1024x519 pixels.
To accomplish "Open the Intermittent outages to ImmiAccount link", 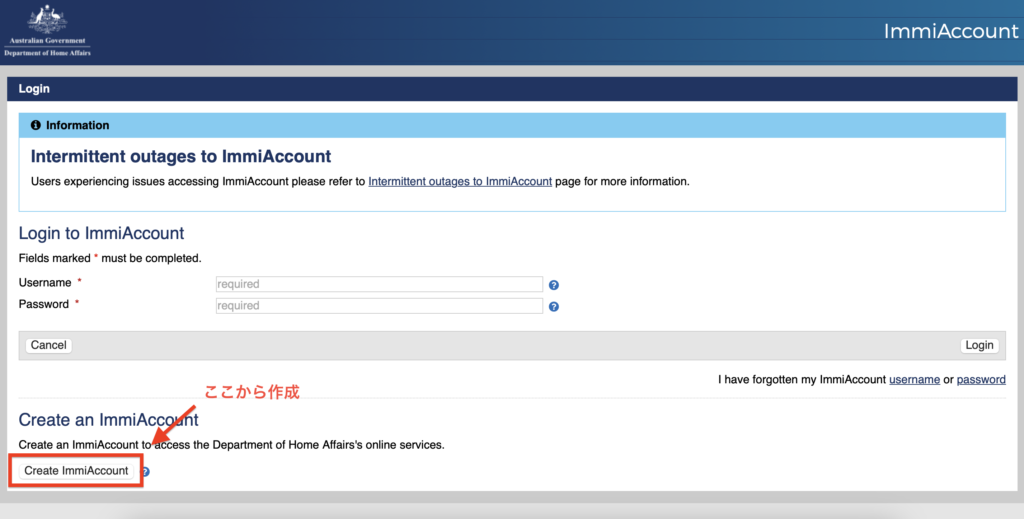I will pos(460,182).
